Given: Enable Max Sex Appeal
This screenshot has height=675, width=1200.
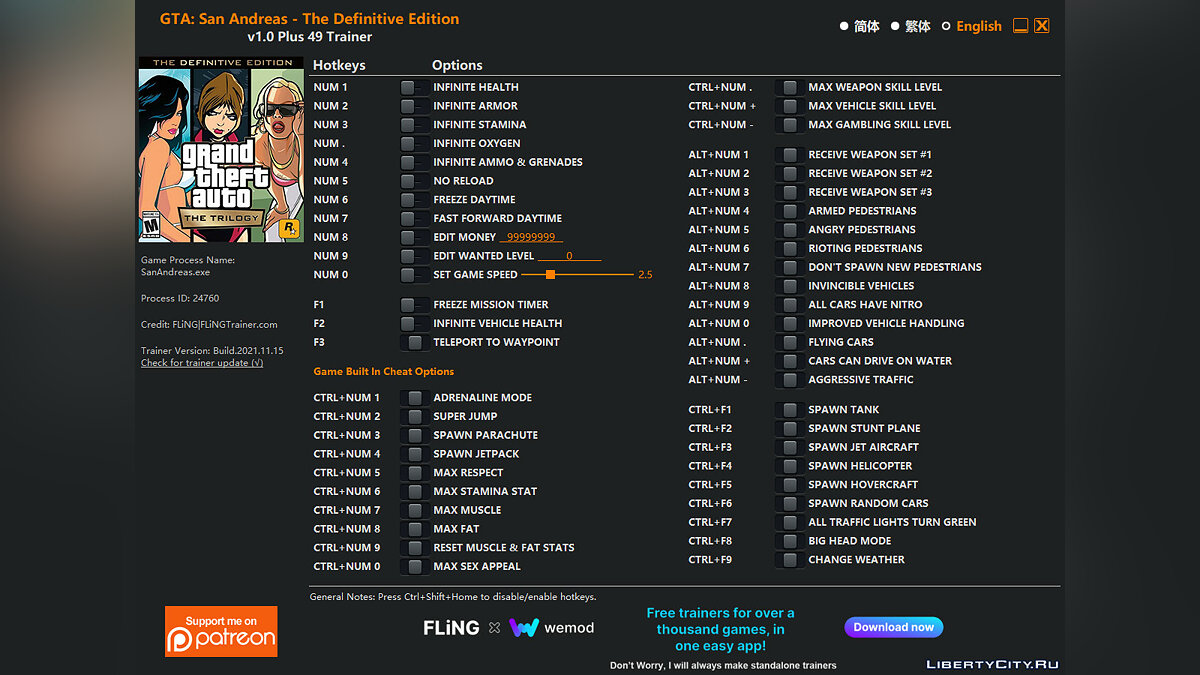Looking at the screenshot, I should [414, 567].
